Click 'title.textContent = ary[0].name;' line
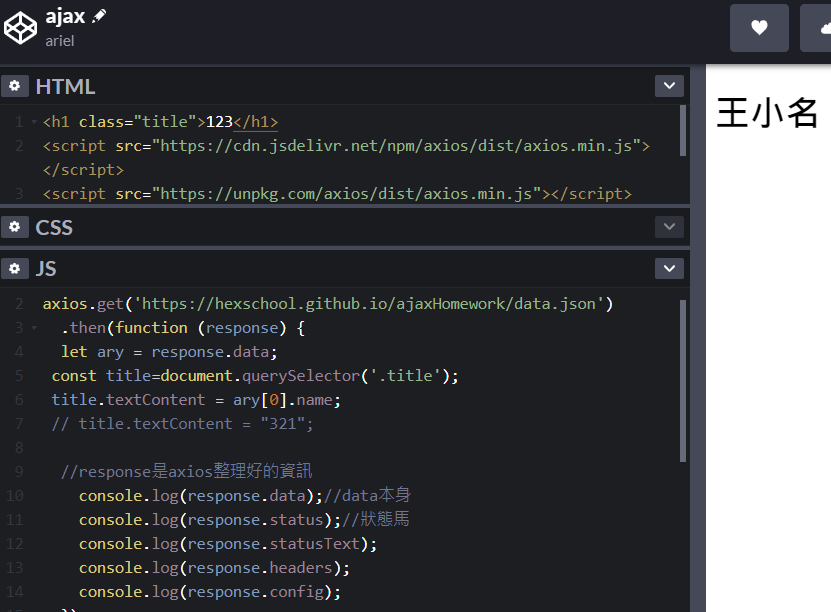 point(196,400)
